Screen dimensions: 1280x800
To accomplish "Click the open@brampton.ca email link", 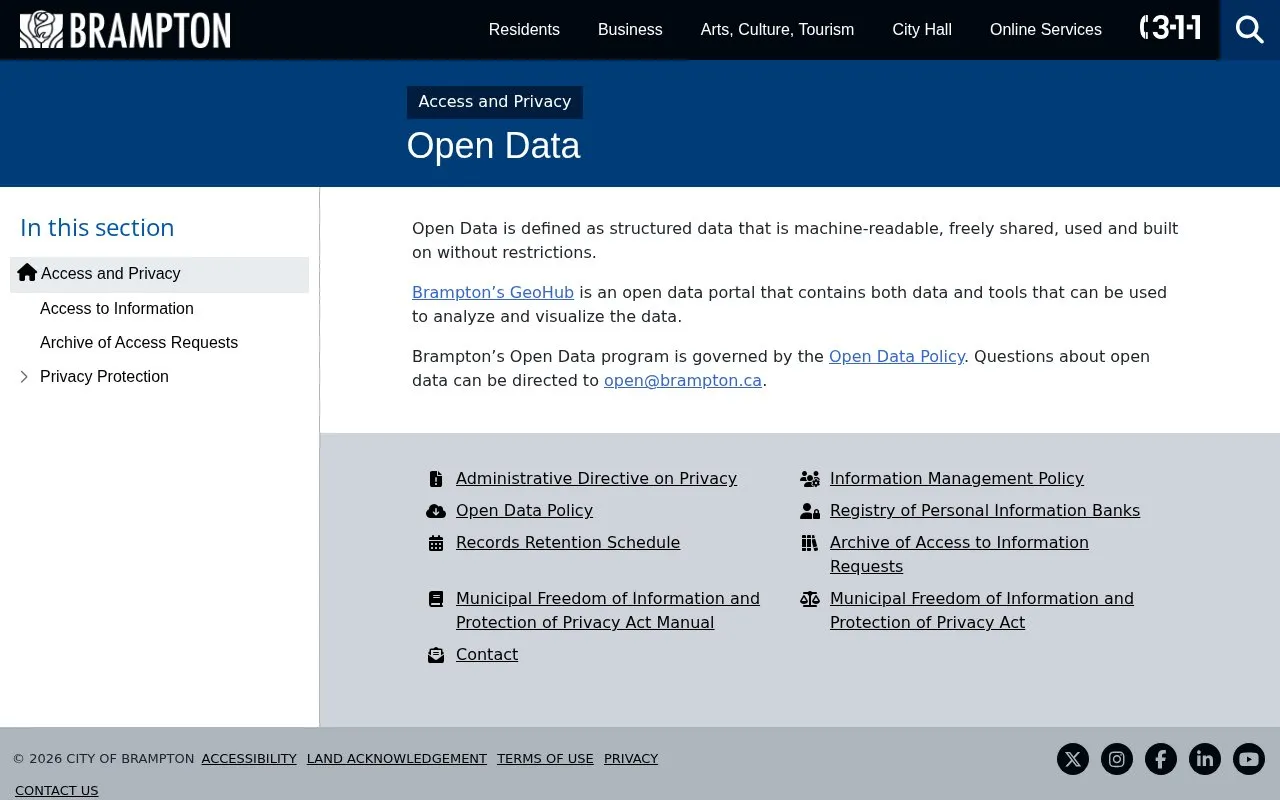I will (683, 381).
